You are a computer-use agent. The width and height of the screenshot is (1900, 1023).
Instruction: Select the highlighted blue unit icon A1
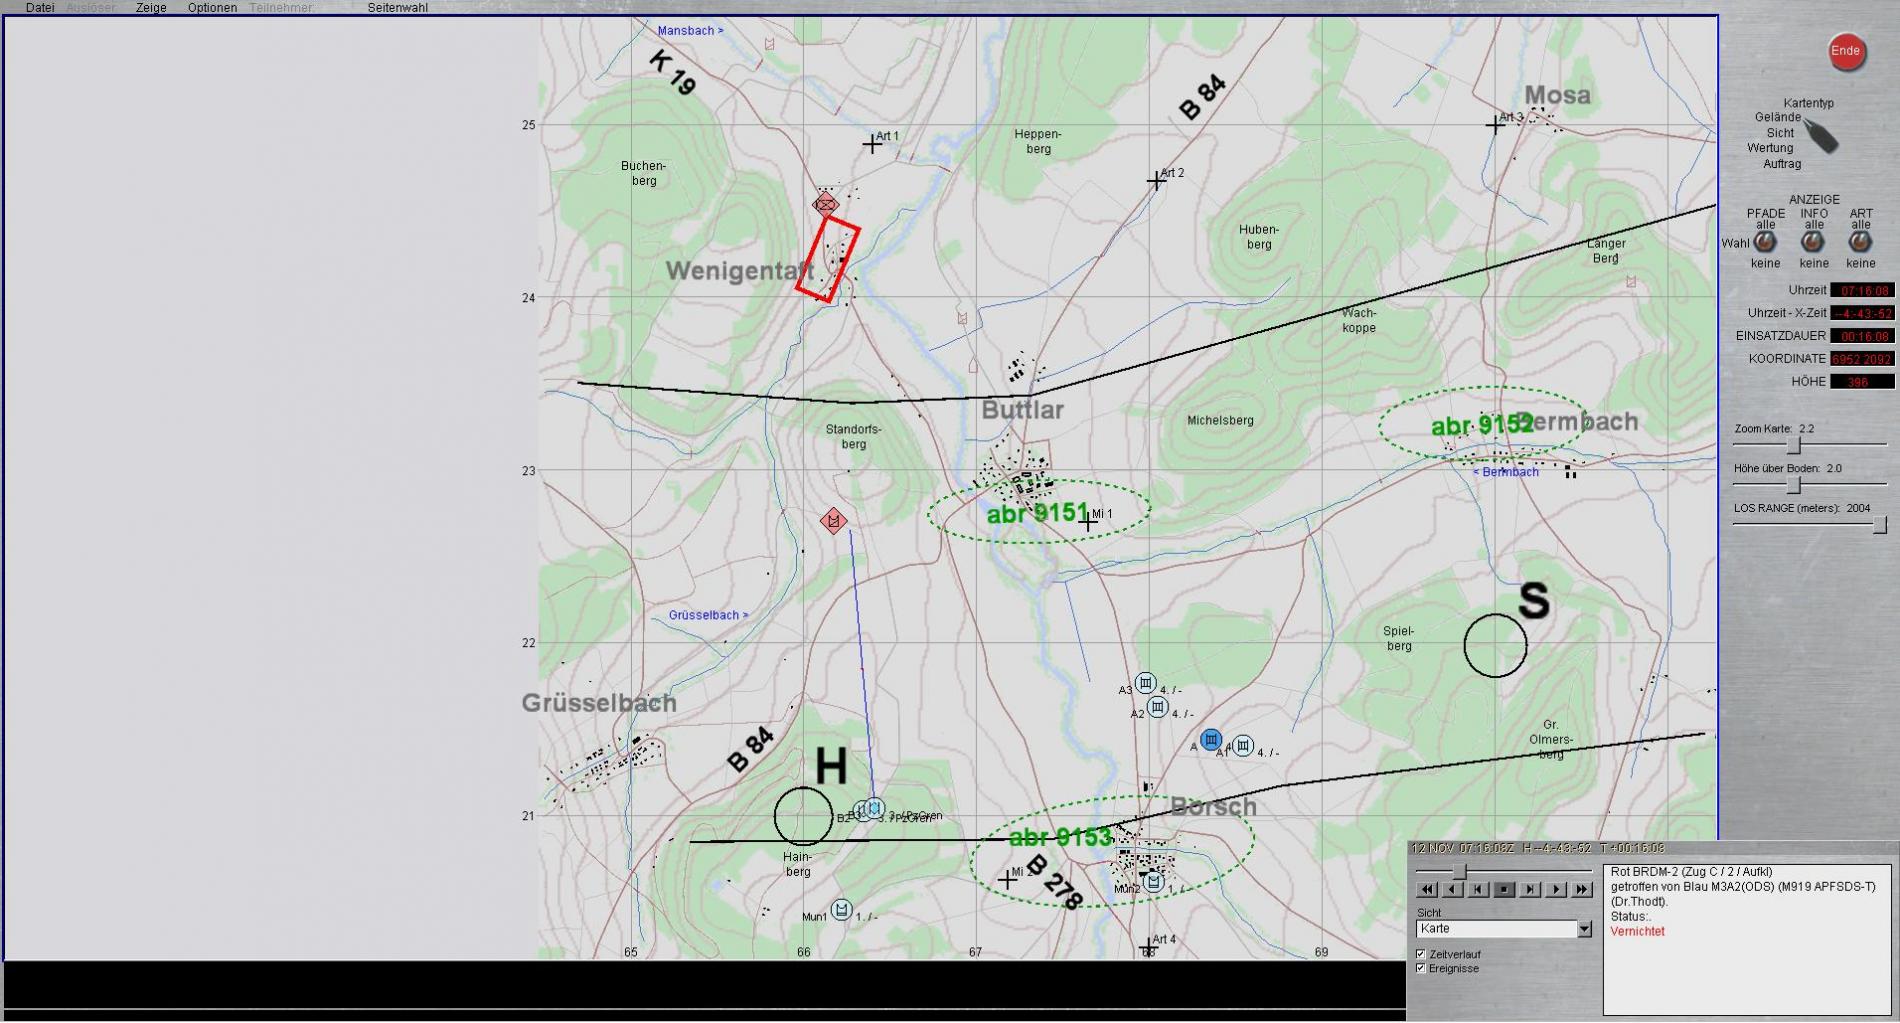(x=1211, y=740)
